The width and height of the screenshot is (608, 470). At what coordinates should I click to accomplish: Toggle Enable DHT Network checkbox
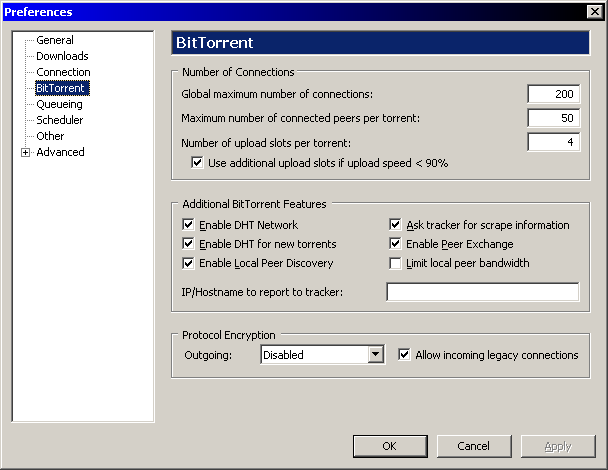point(188,225)
